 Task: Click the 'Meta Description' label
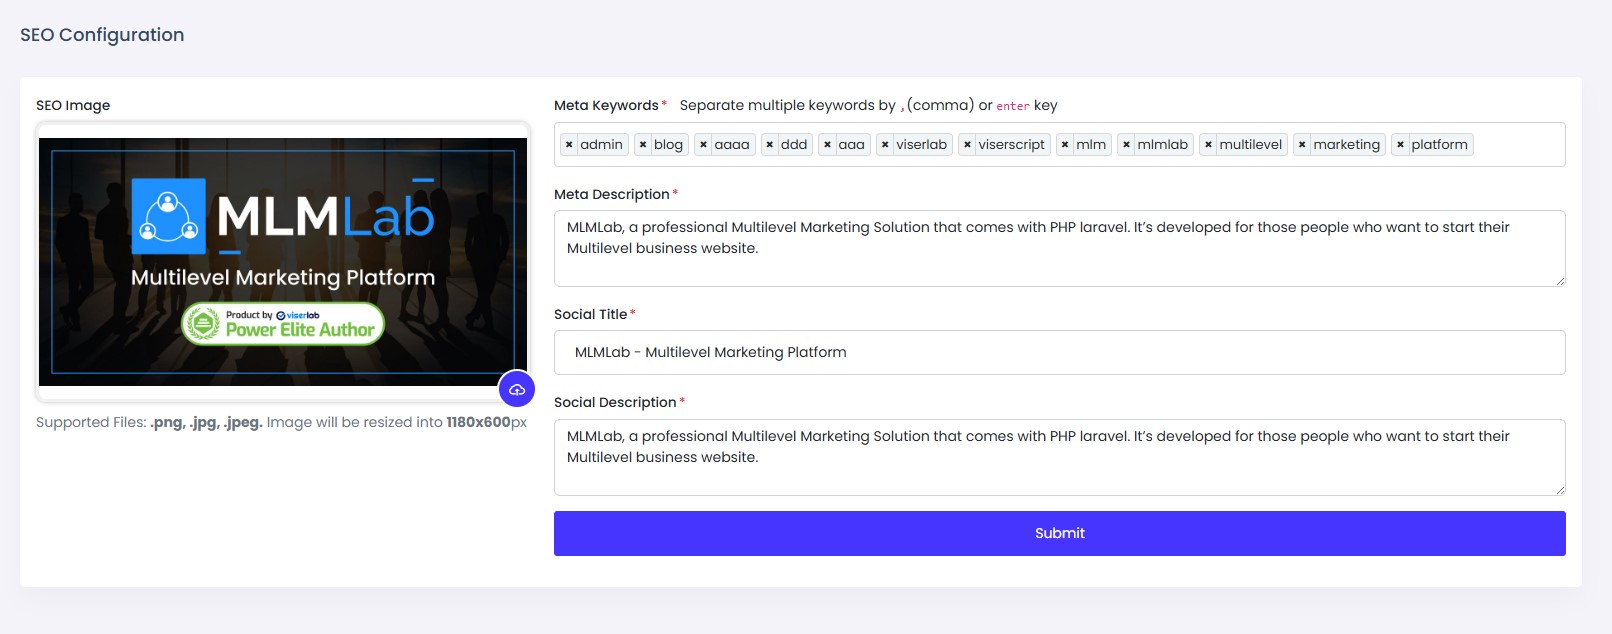point(611,194)
